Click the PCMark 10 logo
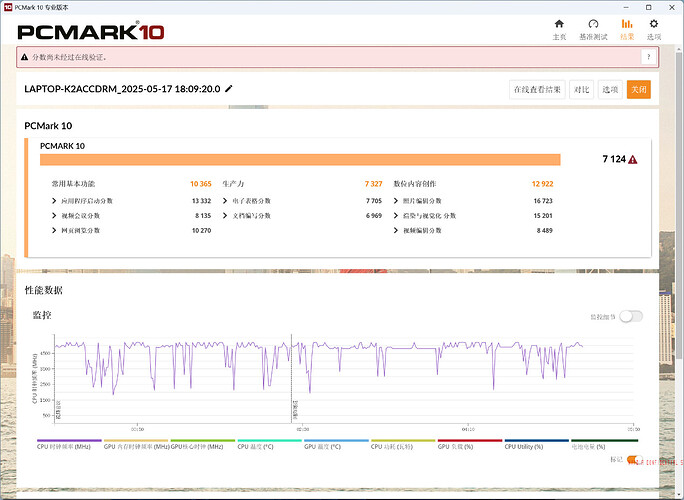Viewport: 684px width, 500px height. [x=90, y=30]
